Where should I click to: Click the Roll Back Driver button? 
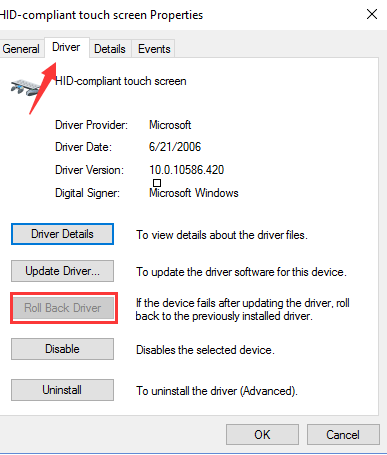[x=62, y=308]
